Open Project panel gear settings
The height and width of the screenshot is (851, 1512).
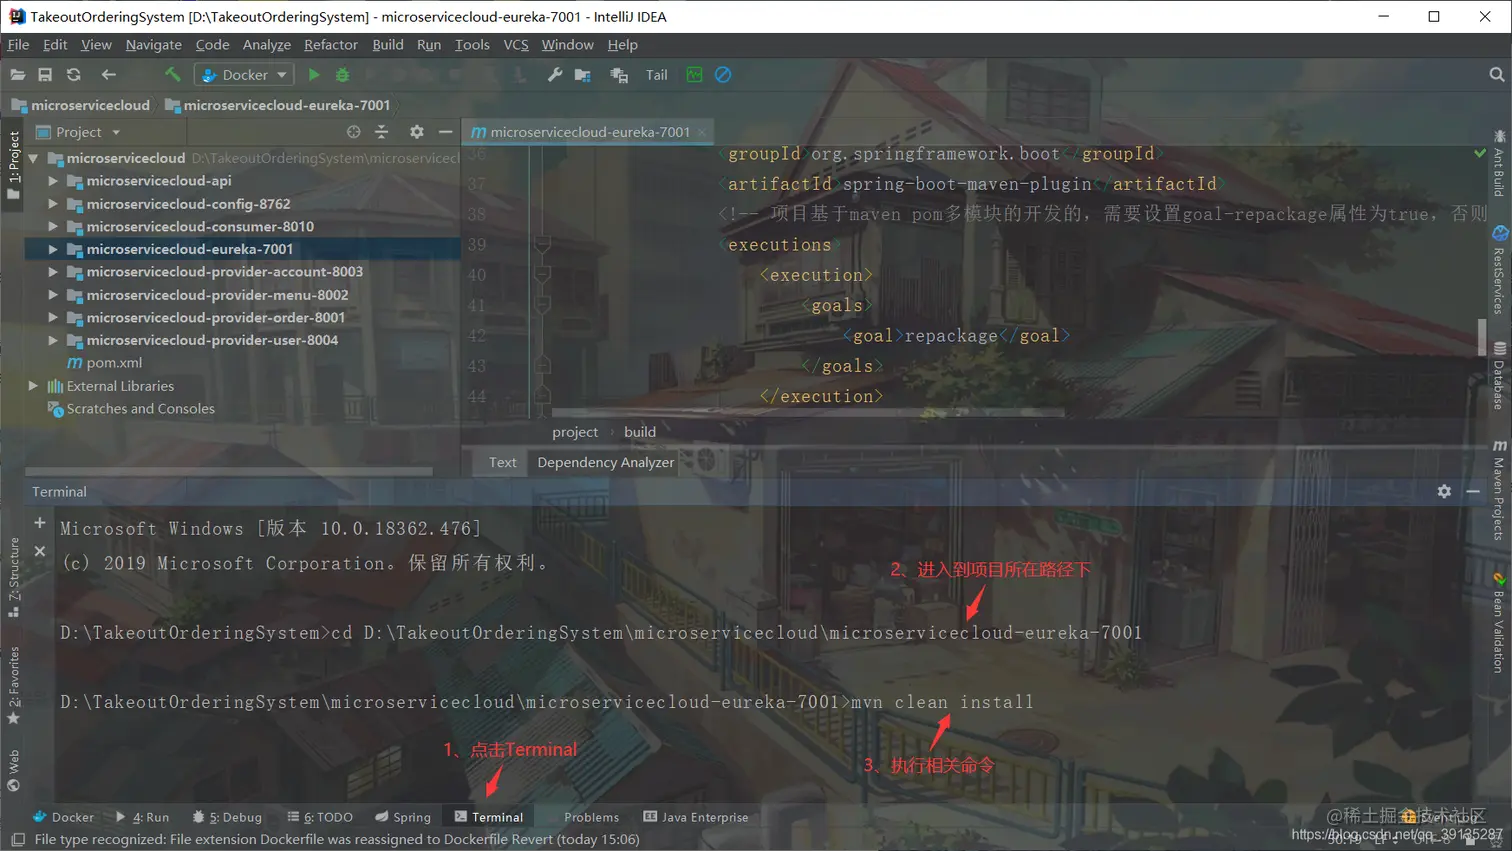point(417,132)
